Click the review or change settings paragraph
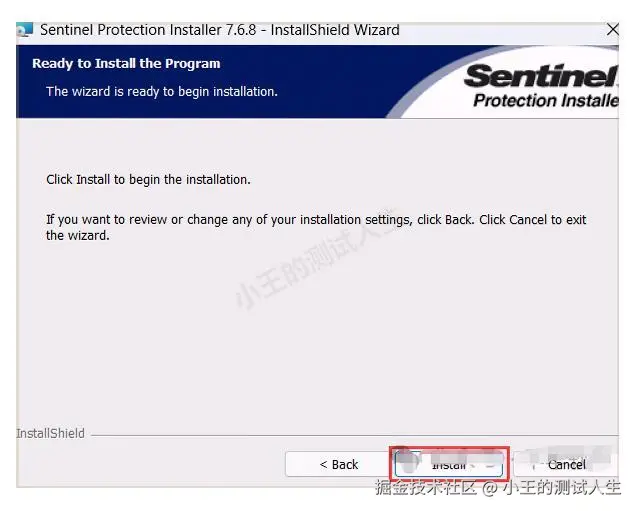Viewport: 636px width, 511px height. coord(316,227)
